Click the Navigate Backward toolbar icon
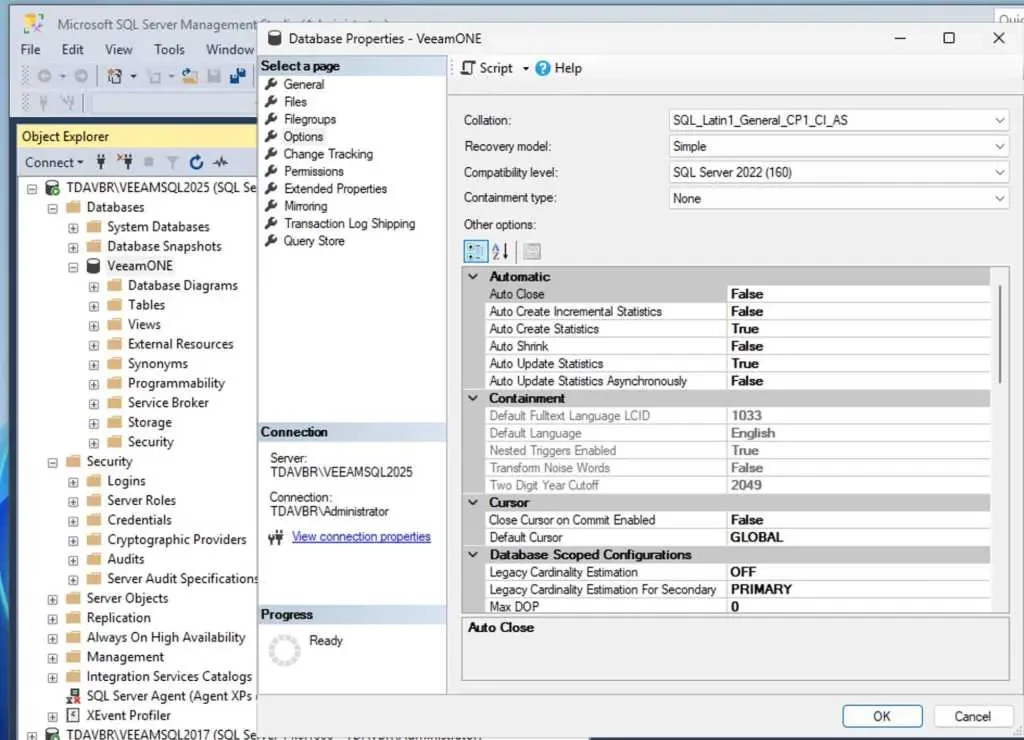The height and width of the screenshot is (740, 1024). (x=44, y=76)
